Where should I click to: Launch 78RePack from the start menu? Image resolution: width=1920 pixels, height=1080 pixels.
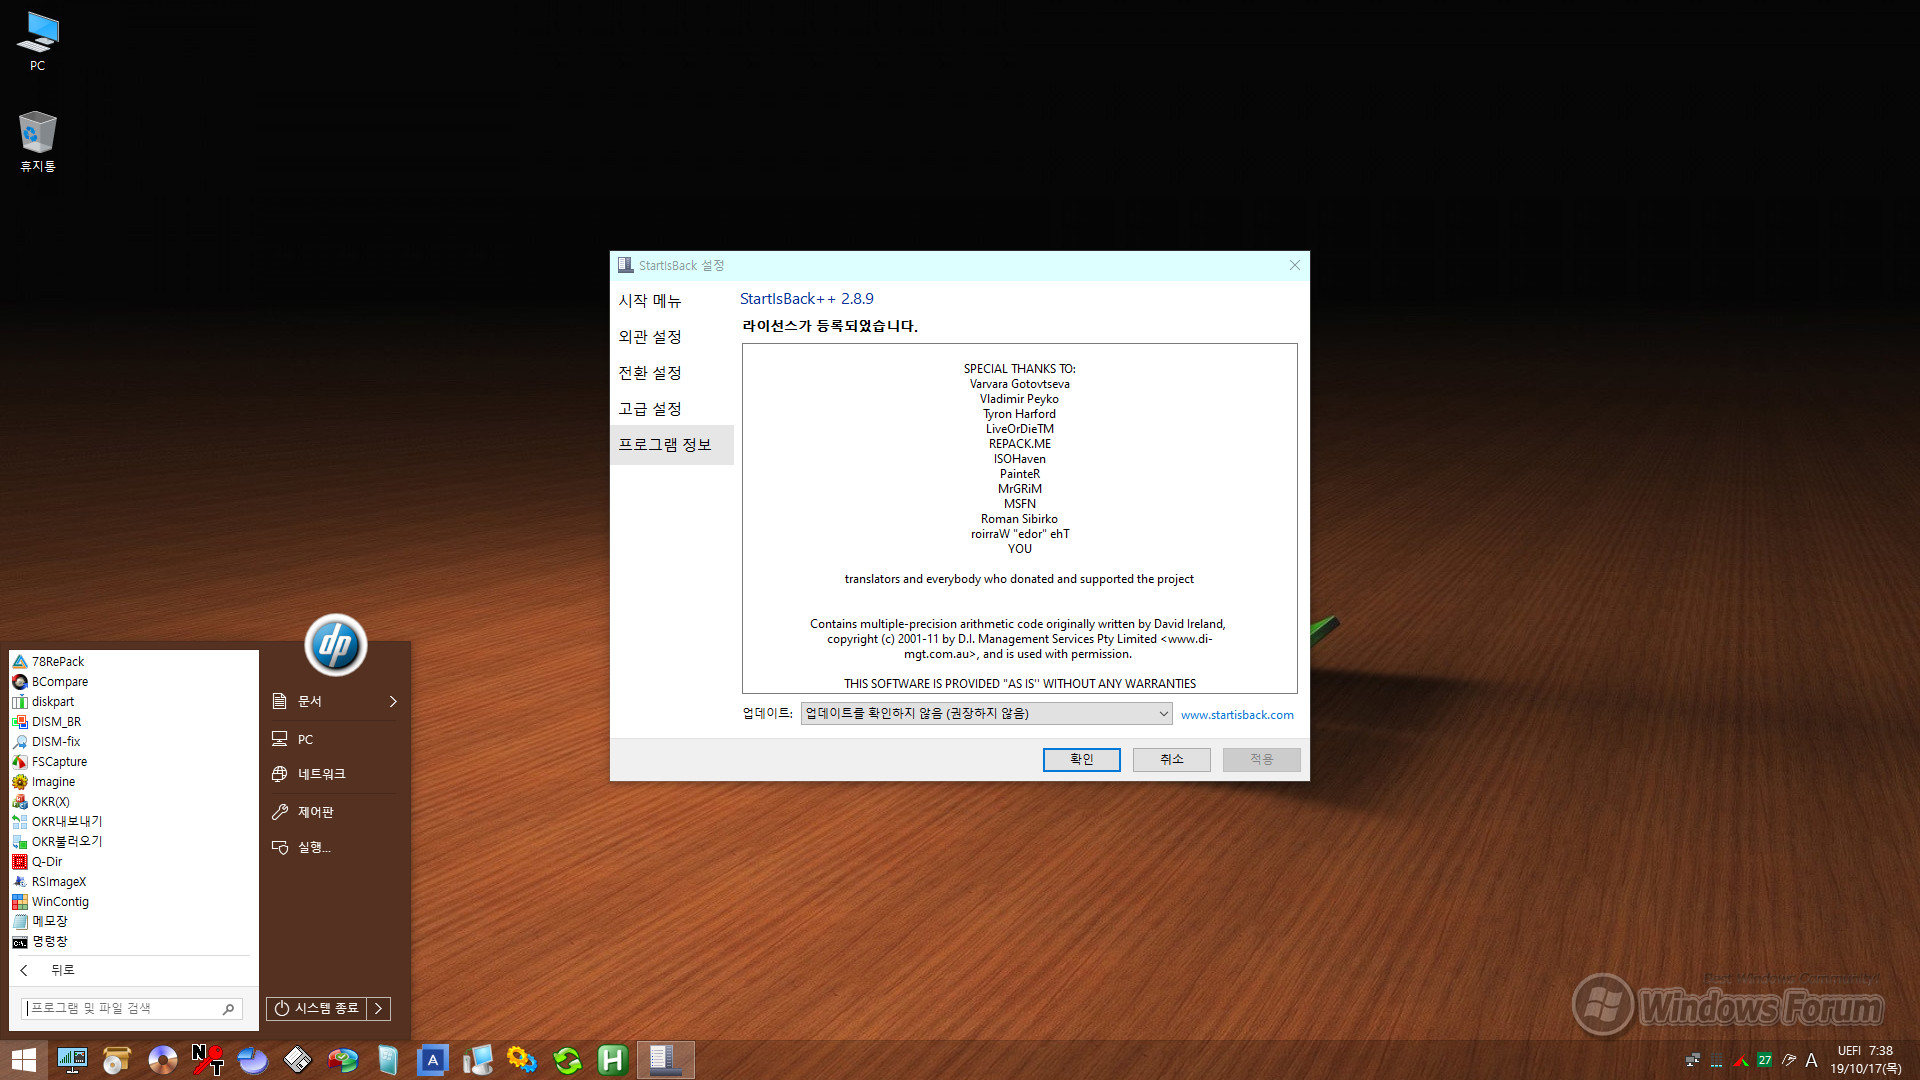[x=58, y=661]
